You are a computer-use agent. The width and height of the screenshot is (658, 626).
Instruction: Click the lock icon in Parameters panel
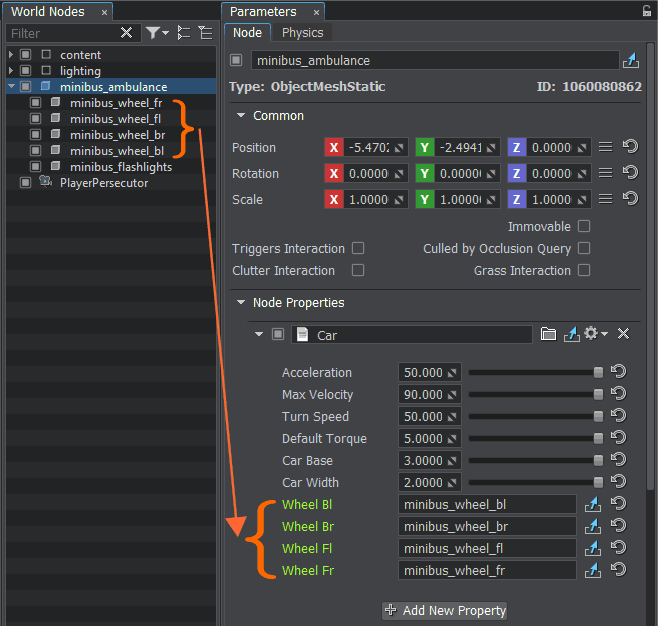(646, 11)
